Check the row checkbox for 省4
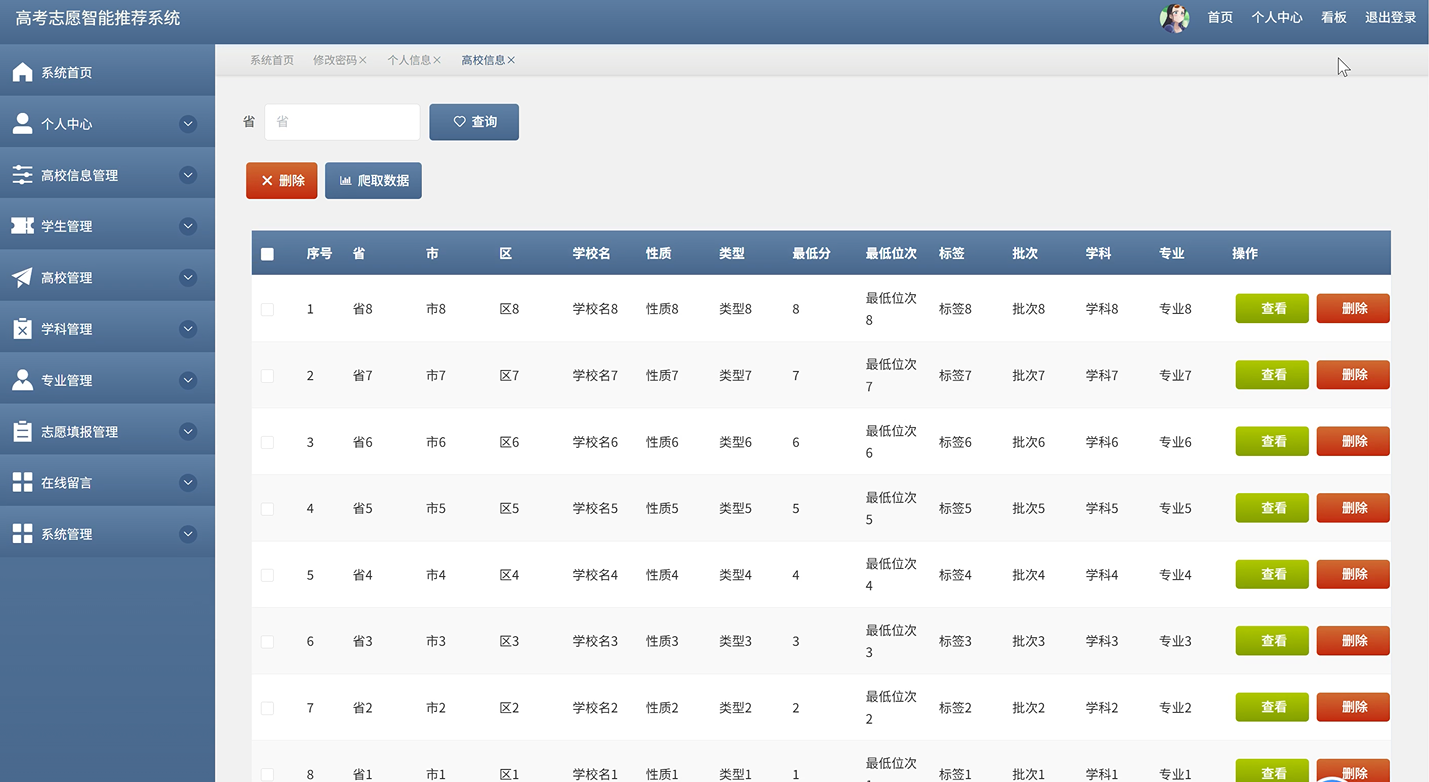The height and width of the screenshot is (782, 1429). pyautogui.click(x=267, y=575)
